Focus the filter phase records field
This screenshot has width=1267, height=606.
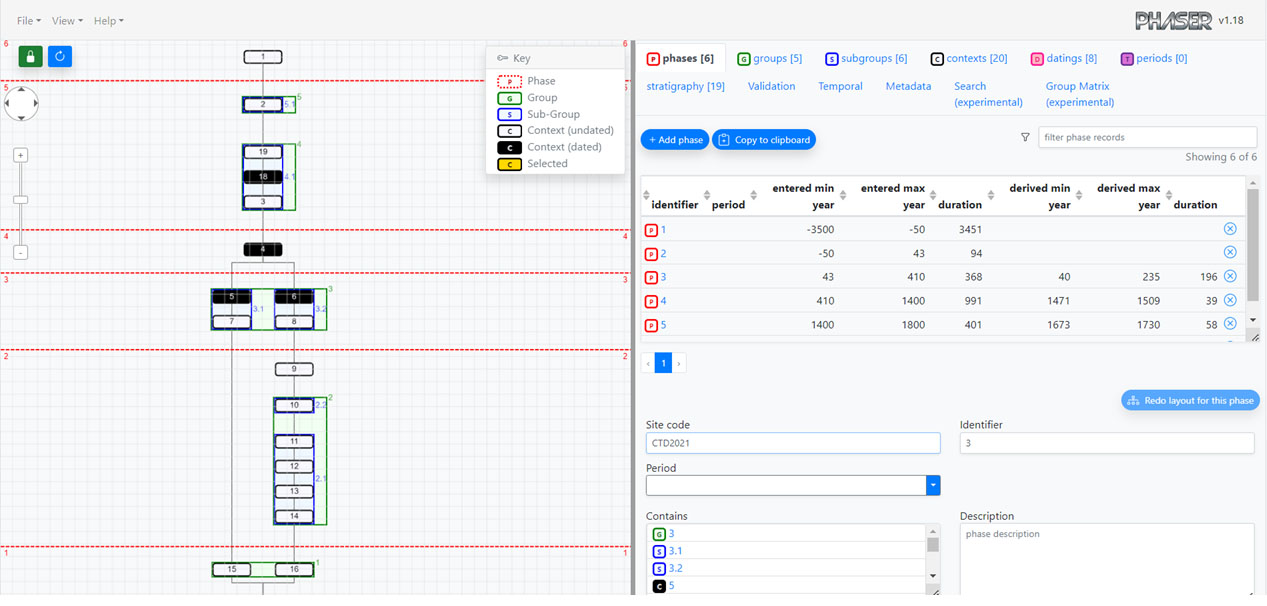[x=1147, y=137]
